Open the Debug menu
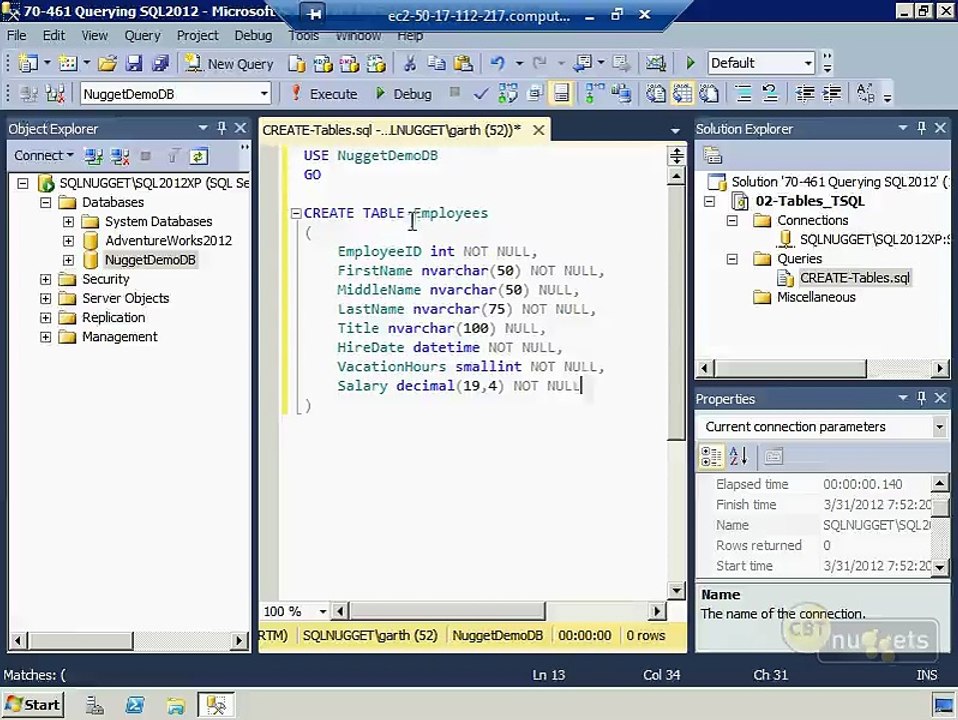This screenshot has height=720, width=958. (253, 35)
